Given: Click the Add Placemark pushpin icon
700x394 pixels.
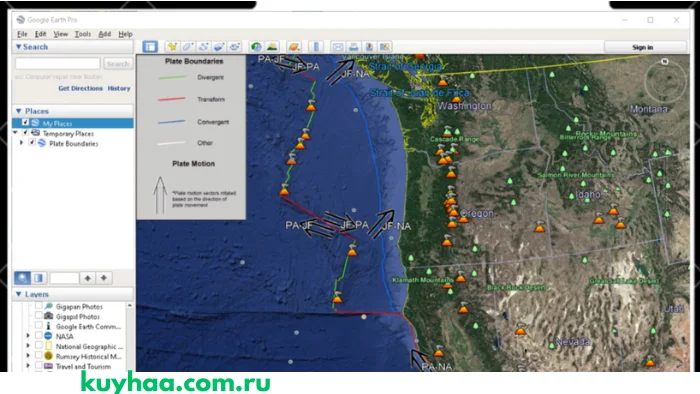Looking at the screenshot, I should click(172, 47).
